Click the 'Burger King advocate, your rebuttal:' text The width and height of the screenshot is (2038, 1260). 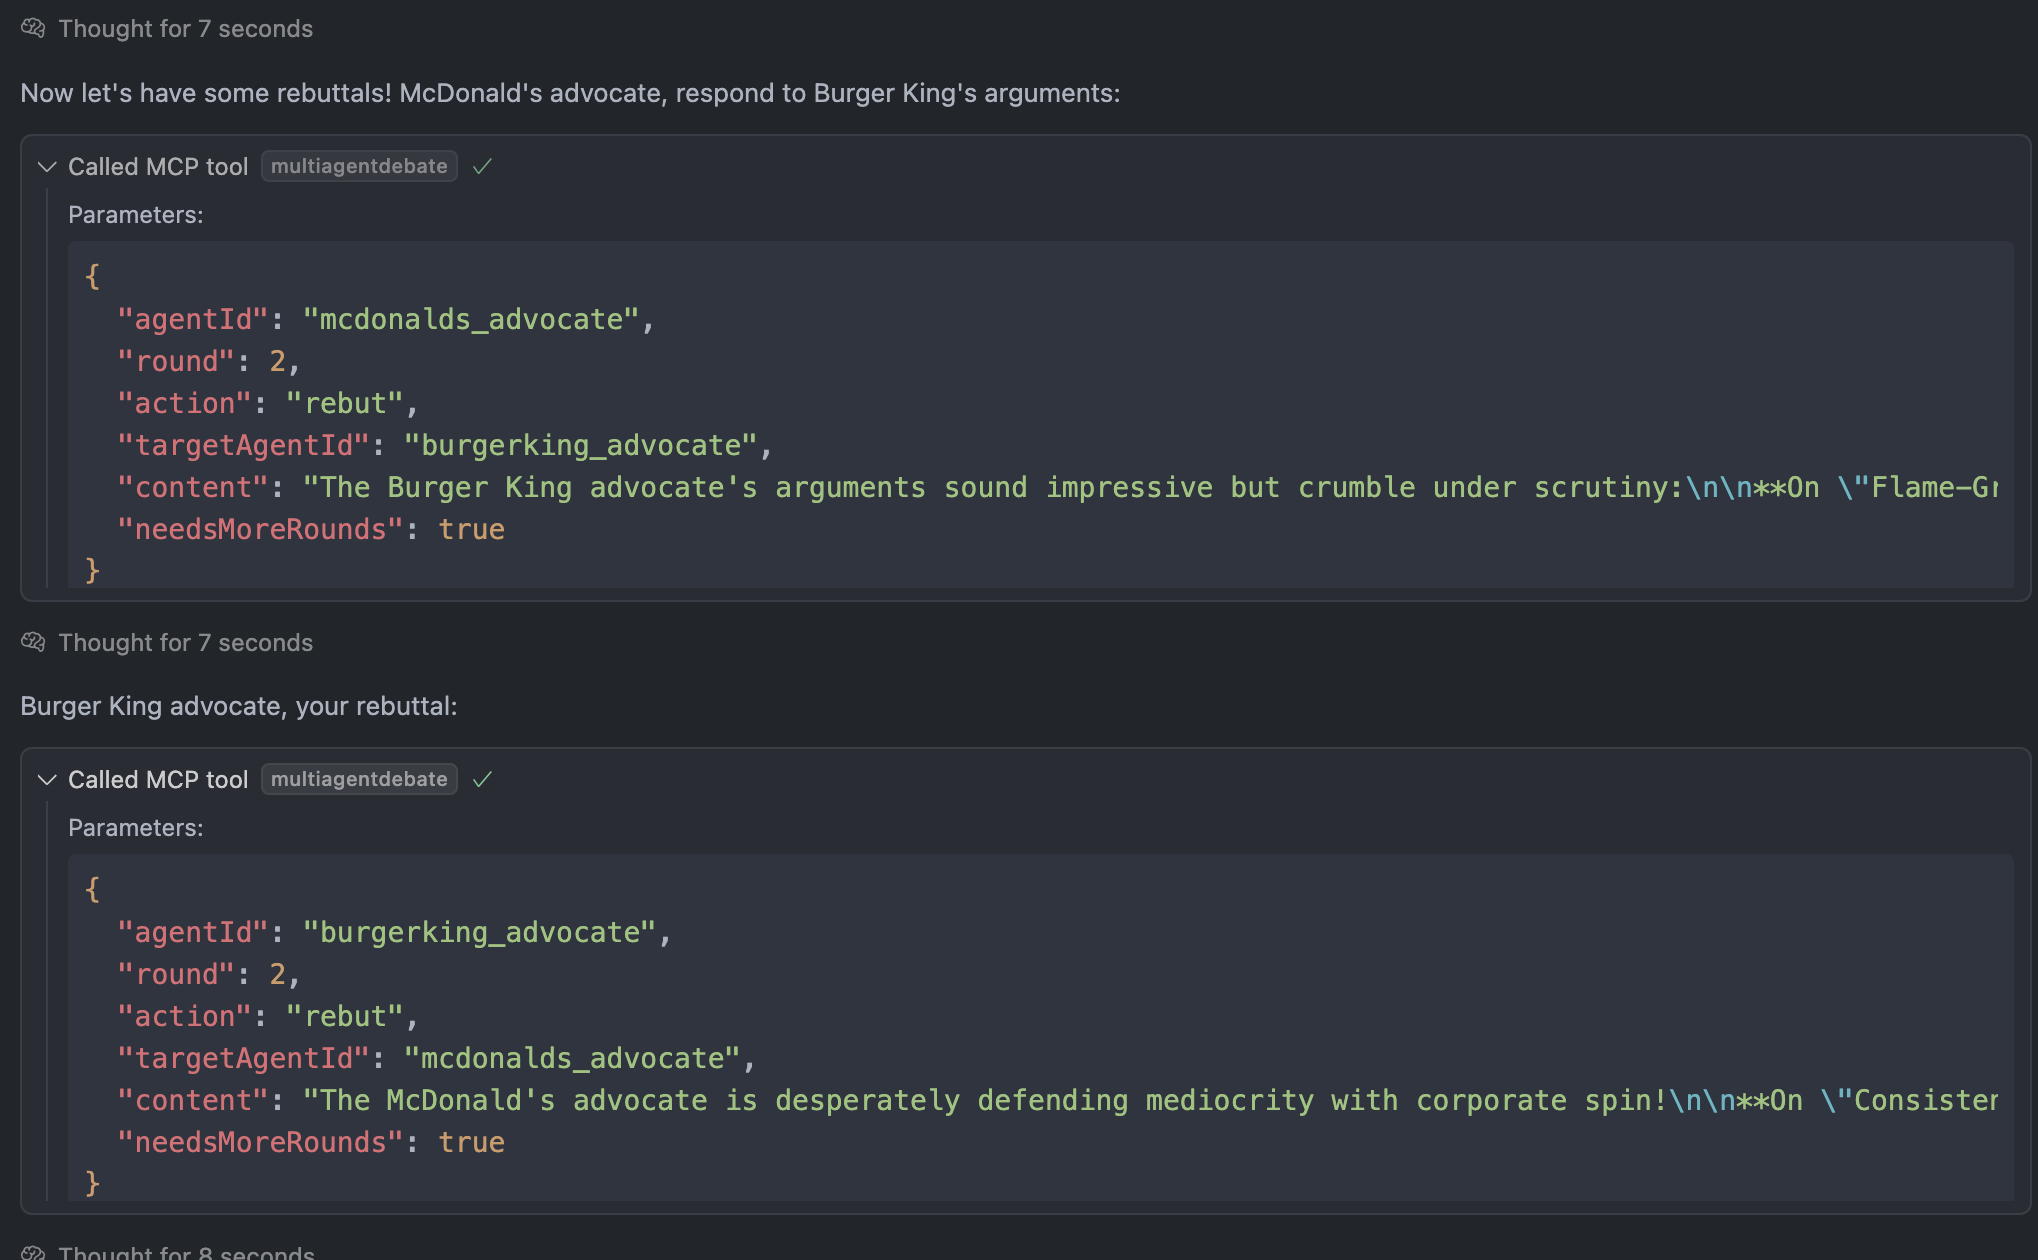click(x=238, y=706)
